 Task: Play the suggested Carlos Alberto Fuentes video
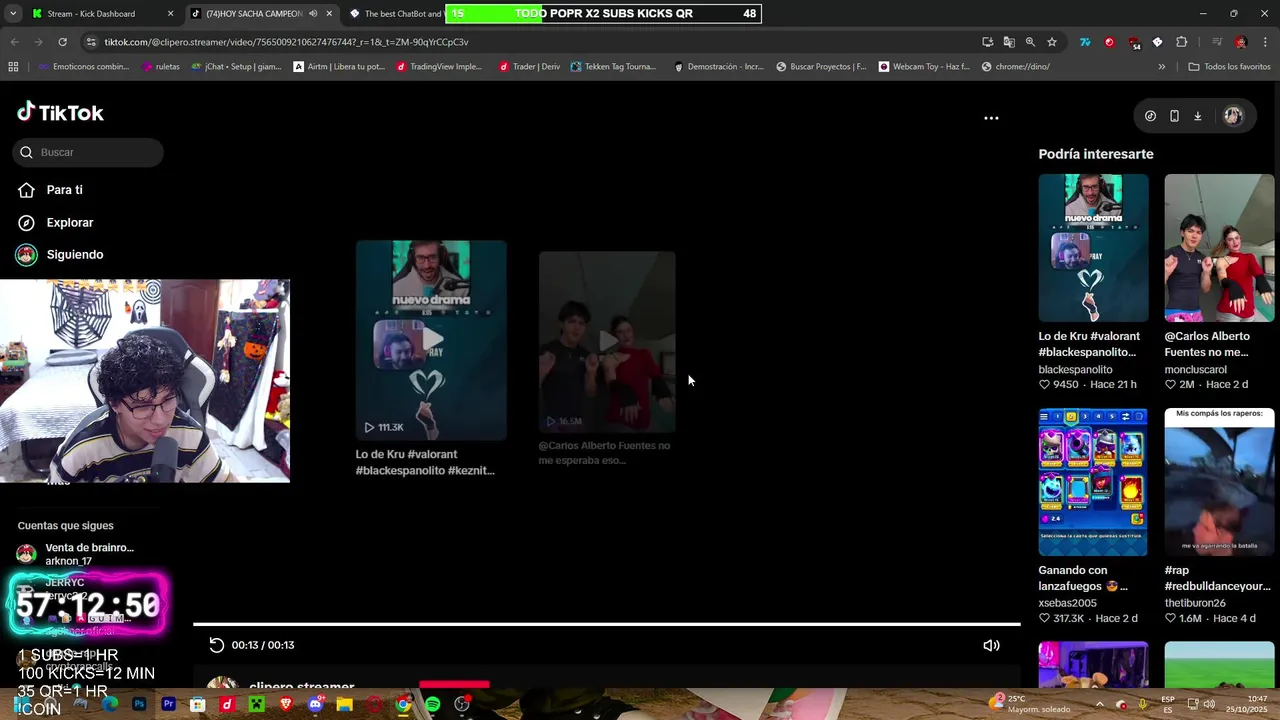[607, 342]
